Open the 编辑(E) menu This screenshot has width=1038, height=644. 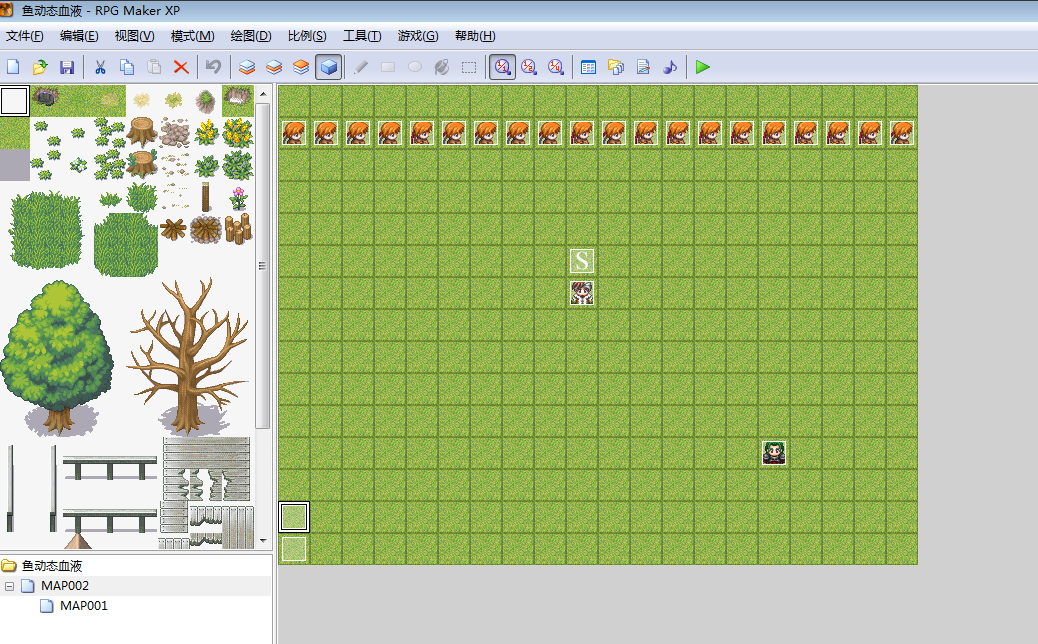coord(79,36)
